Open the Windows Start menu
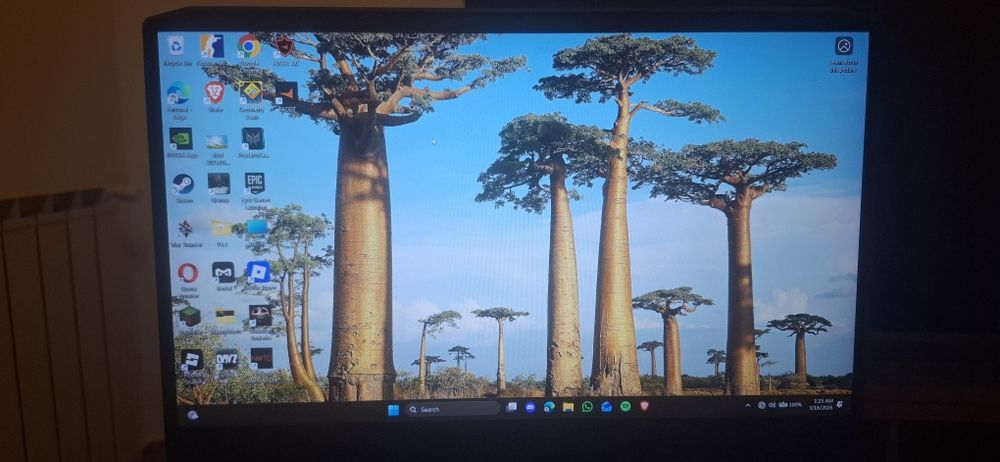This screenshot has height=462, width=1000. pyautogui.click(x=393, y=410)
